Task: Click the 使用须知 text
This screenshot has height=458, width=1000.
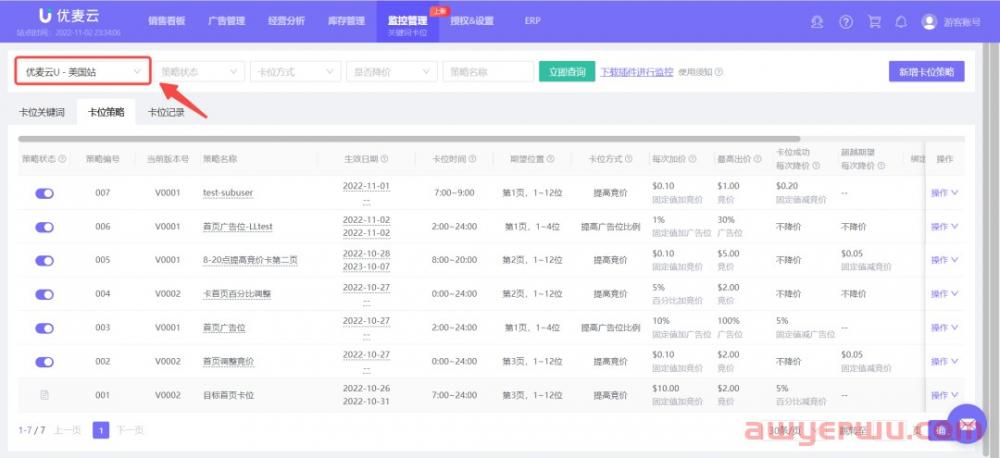Action: (695, 73)
